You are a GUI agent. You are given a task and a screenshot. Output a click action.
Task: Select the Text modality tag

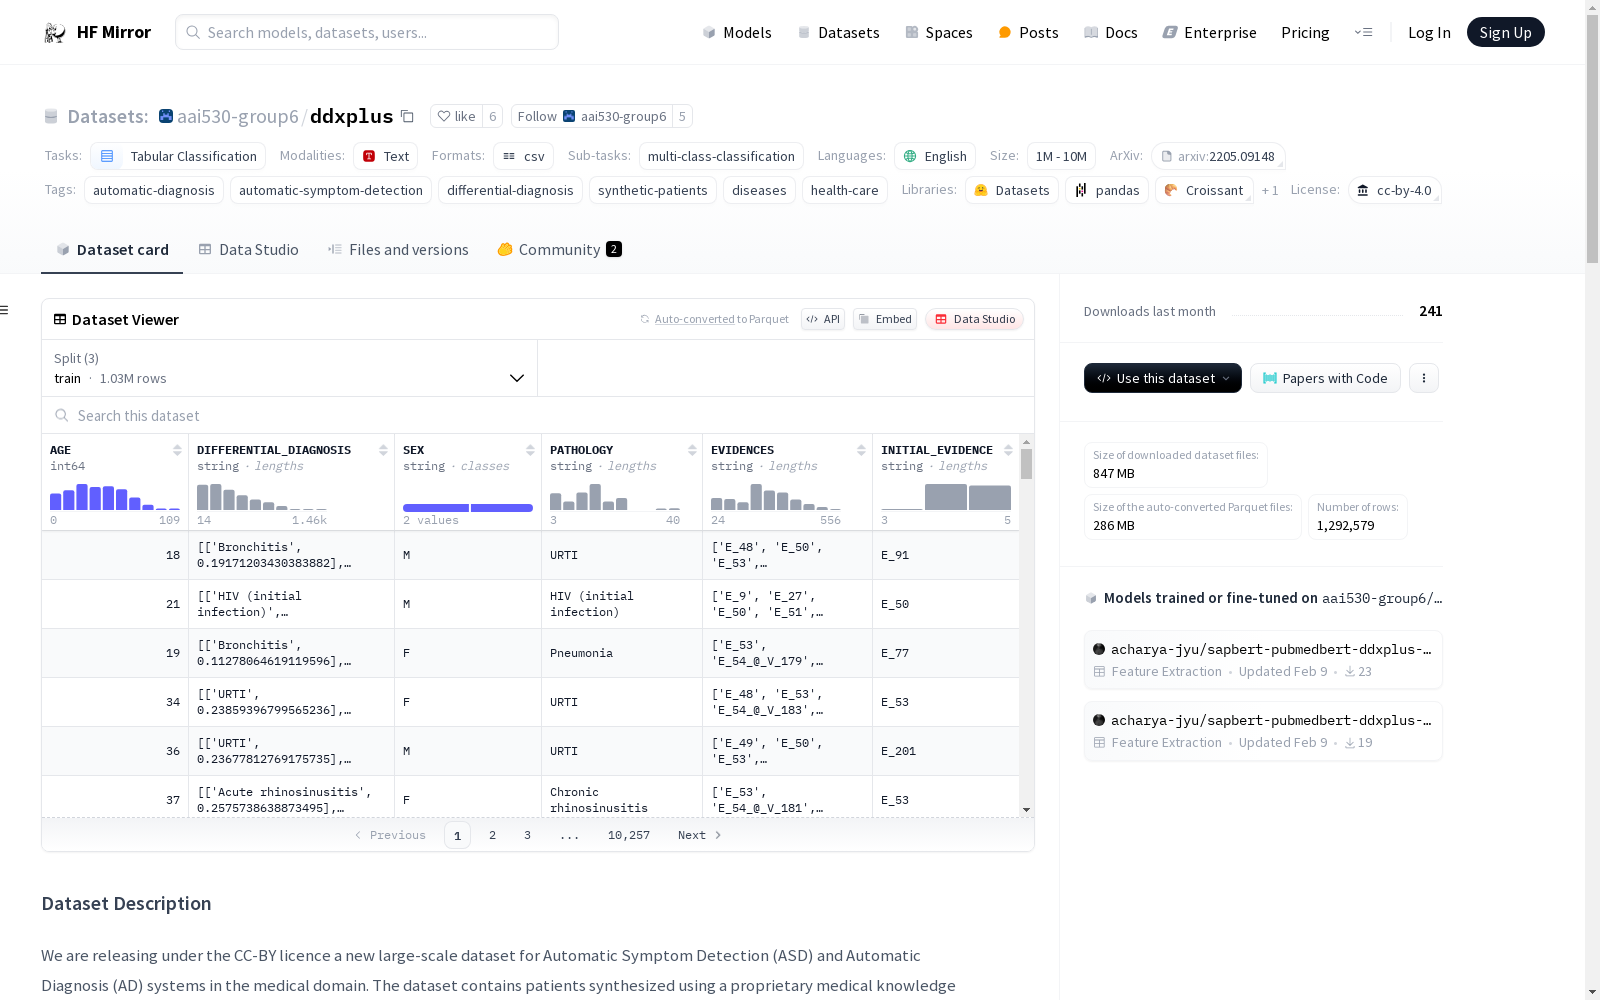(385, 156)
